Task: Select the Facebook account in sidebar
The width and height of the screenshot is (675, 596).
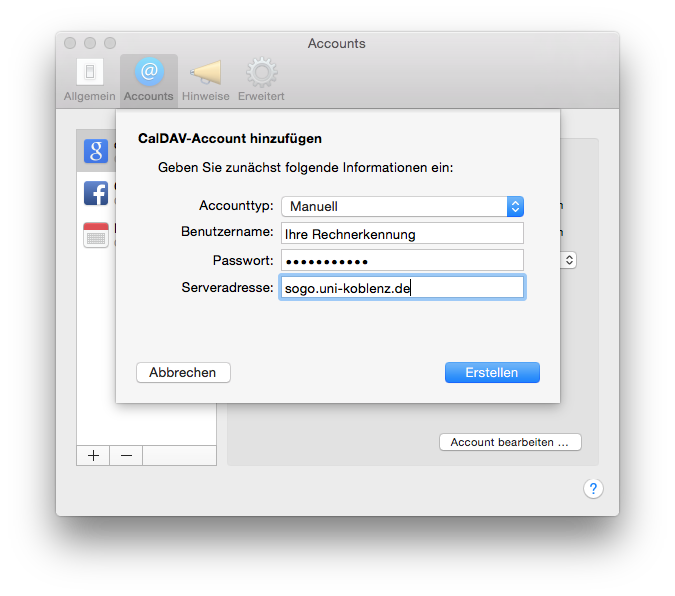Action: (96, 193)
